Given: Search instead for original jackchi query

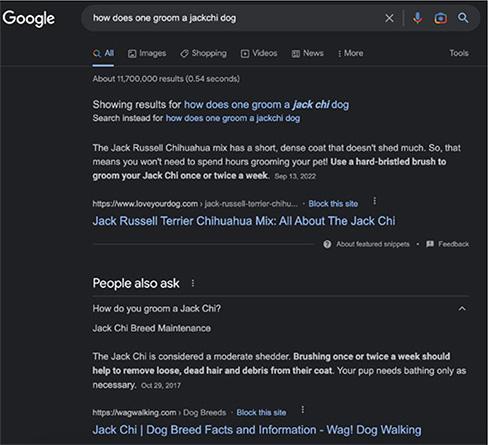Looking at the screenshot, I should (x=233, y=118).
